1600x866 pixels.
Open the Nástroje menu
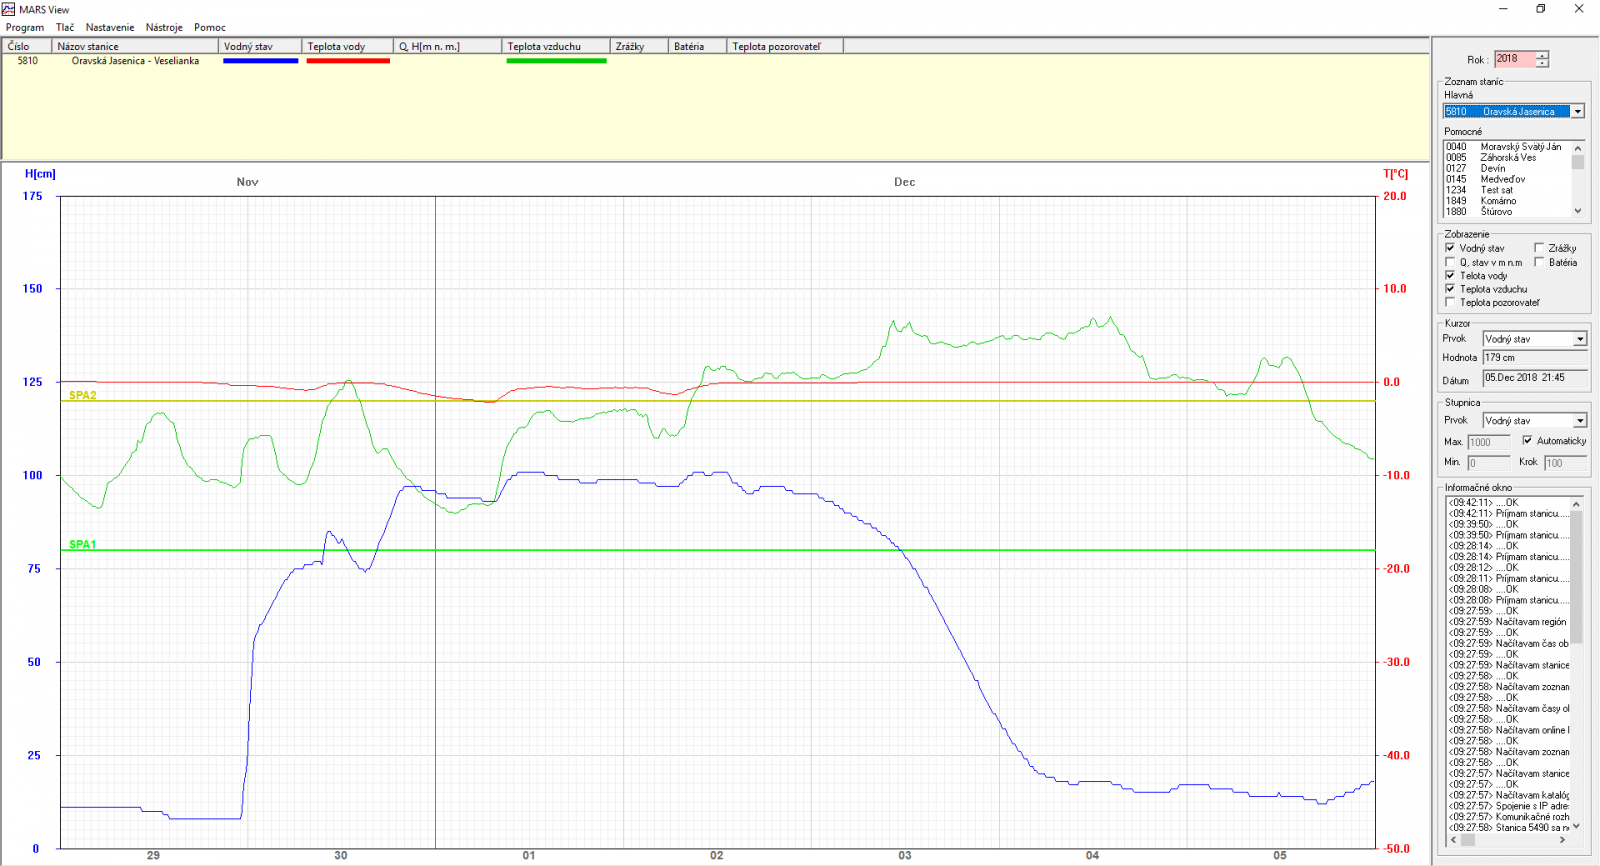[x=164, y=27]
